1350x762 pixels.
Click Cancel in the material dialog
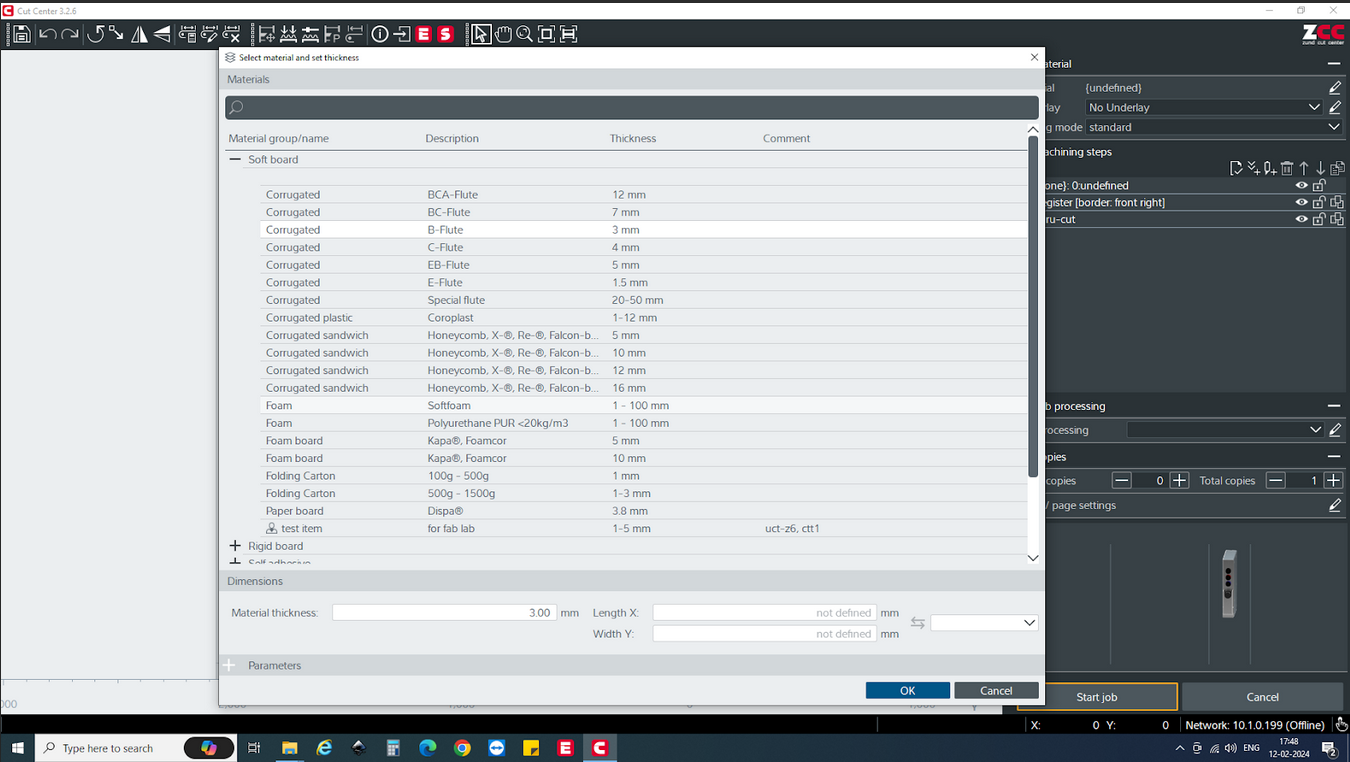point(996,690)
